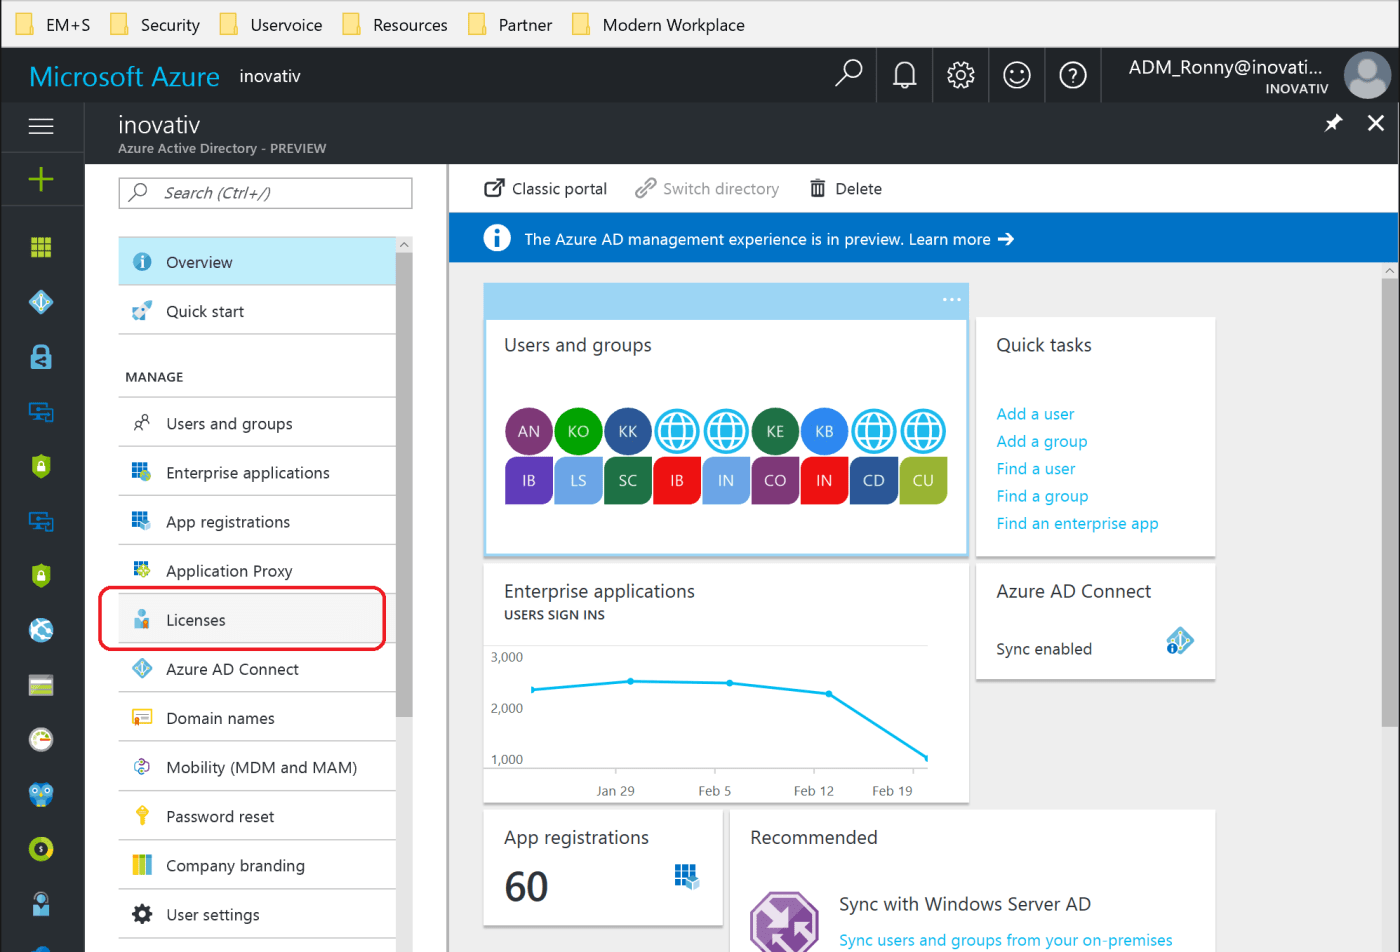This screenshot has width=1400, height=952.
Task: Click the Add a user quick task link
Action: [x=1034, y=413]
